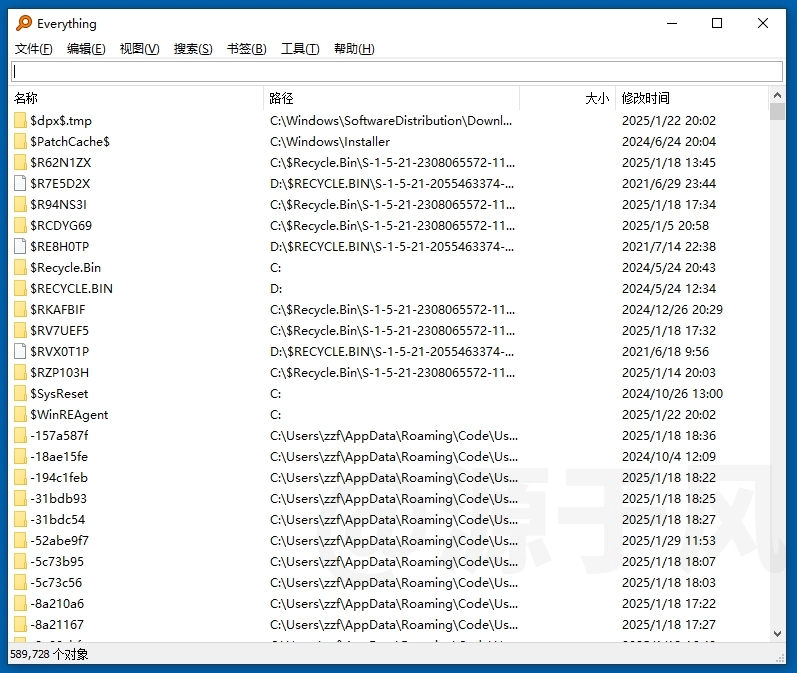This screenshot has width=797, height=673.
Task: Open the 帮助(H) menu
Action: (354, 49)
